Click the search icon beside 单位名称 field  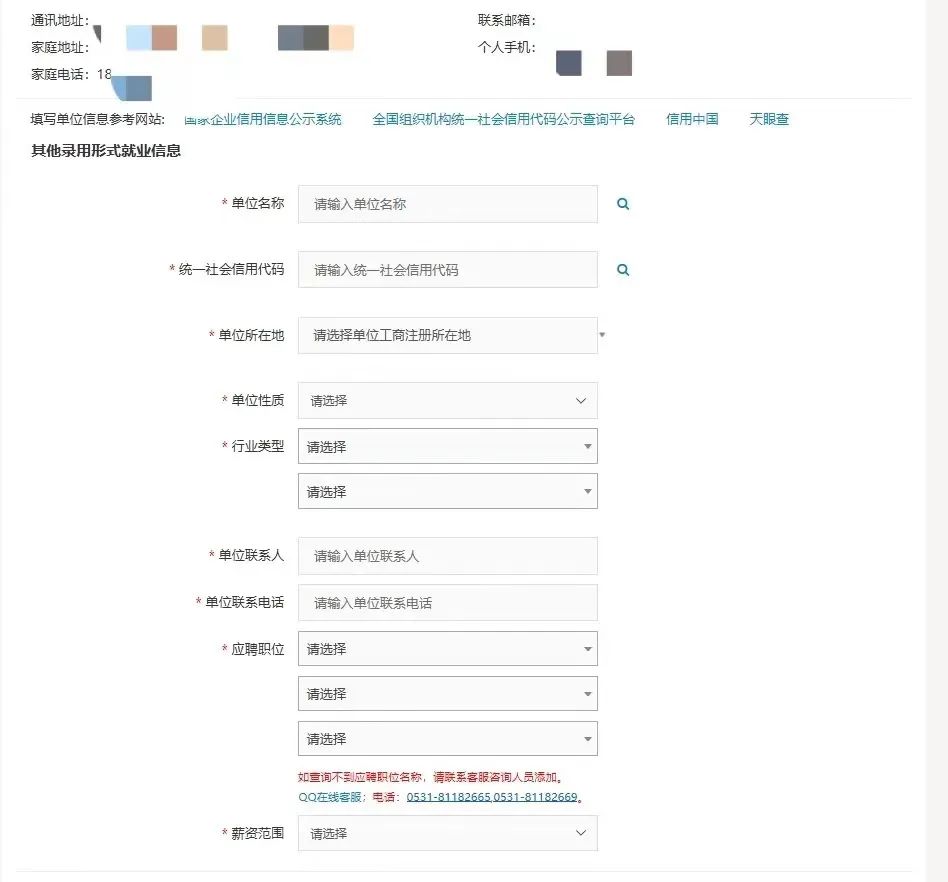click(622, 203)
